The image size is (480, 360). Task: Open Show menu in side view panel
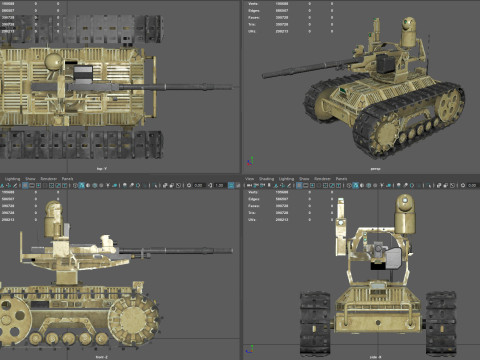pyautogui.click(x=304, y=179)
